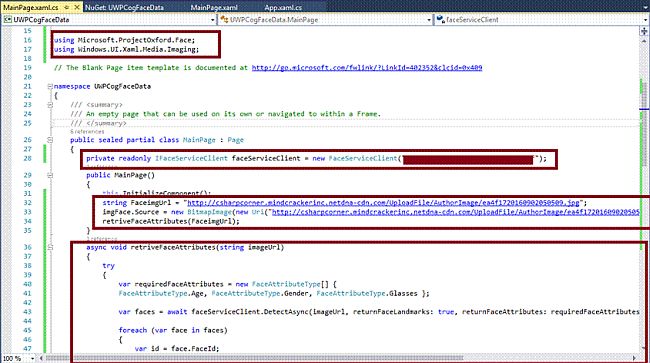Click 'IFaceServiceClient' on line 28
The image size is (650, 363).
191,158
